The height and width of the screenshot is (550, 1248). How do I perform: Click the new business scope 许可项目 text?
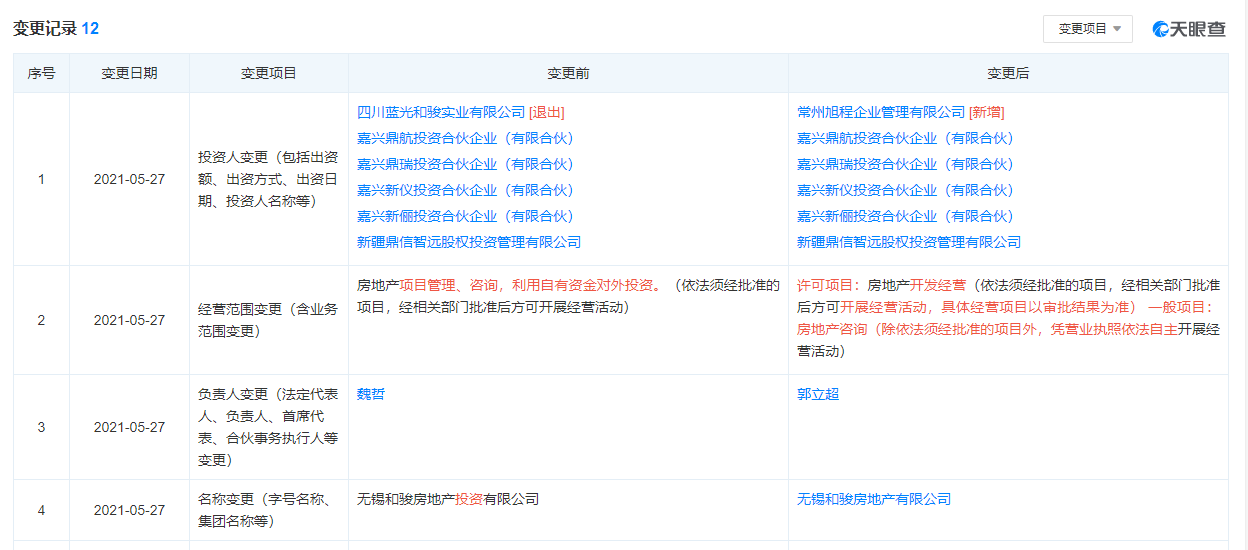click(1008, 318)
